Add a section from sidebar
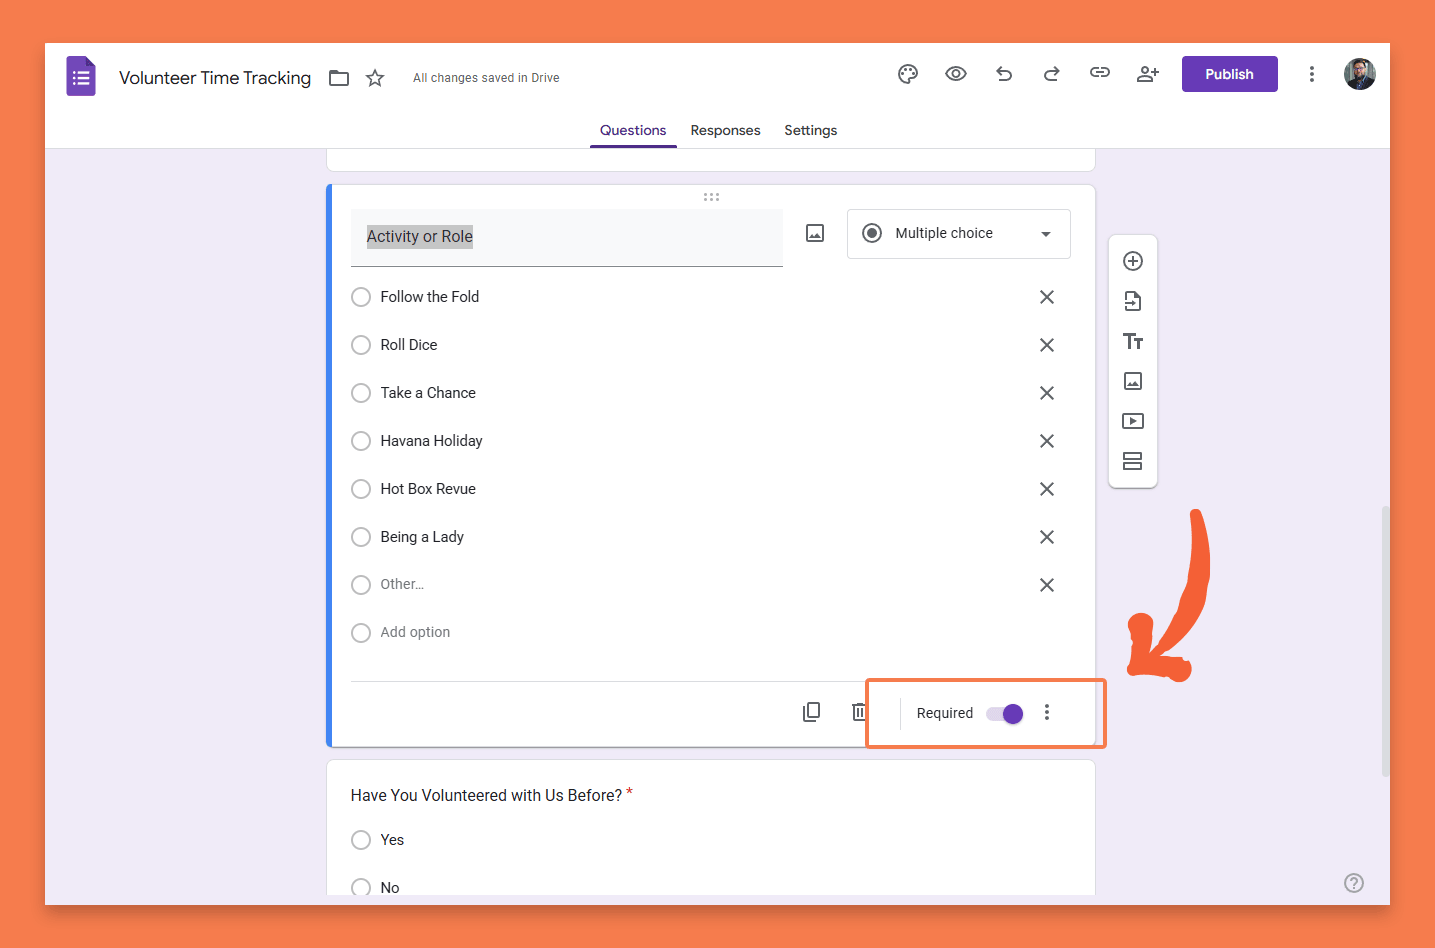The width and height of the screenshot is (1435, 948). 1133,461
